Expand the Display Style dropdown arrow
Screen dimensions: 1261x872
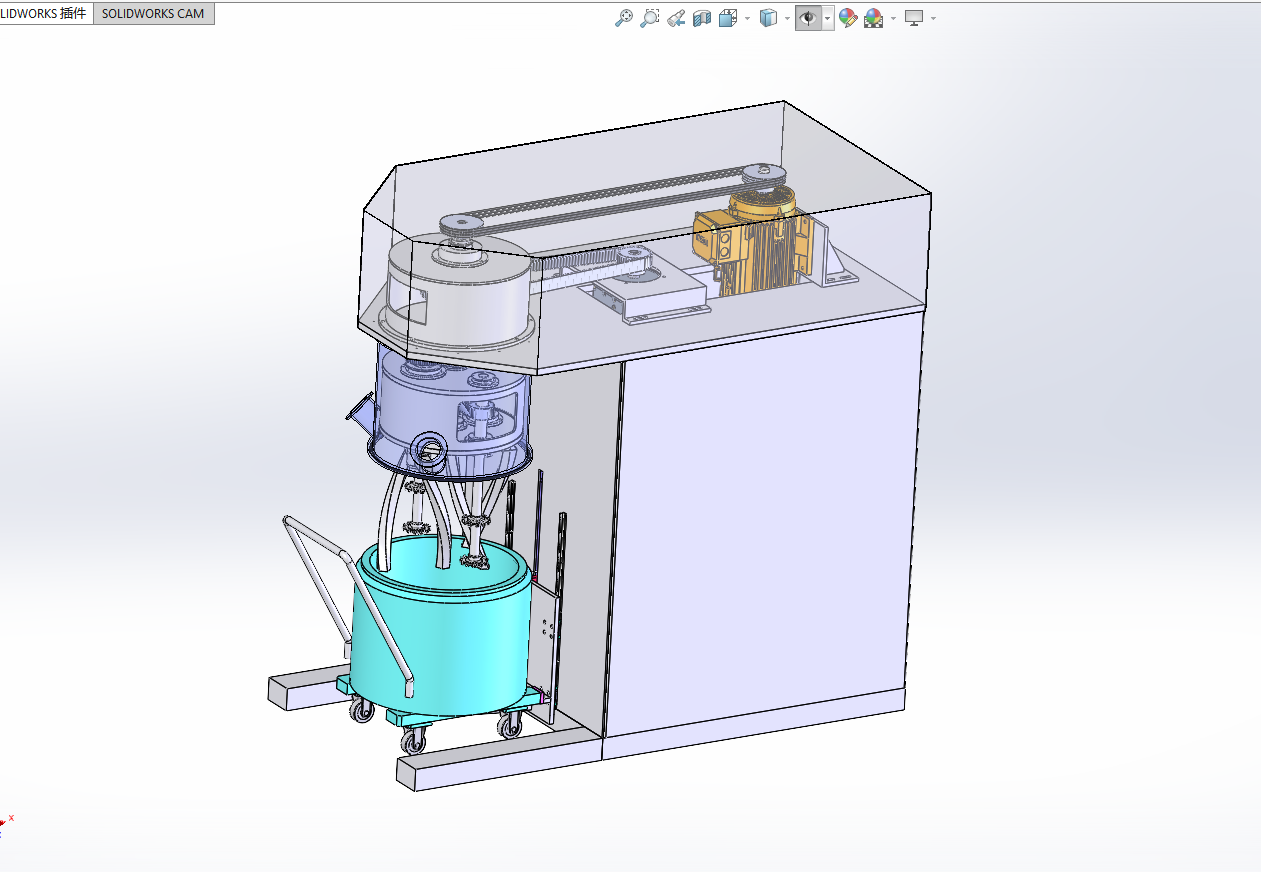tap(787, 18)
